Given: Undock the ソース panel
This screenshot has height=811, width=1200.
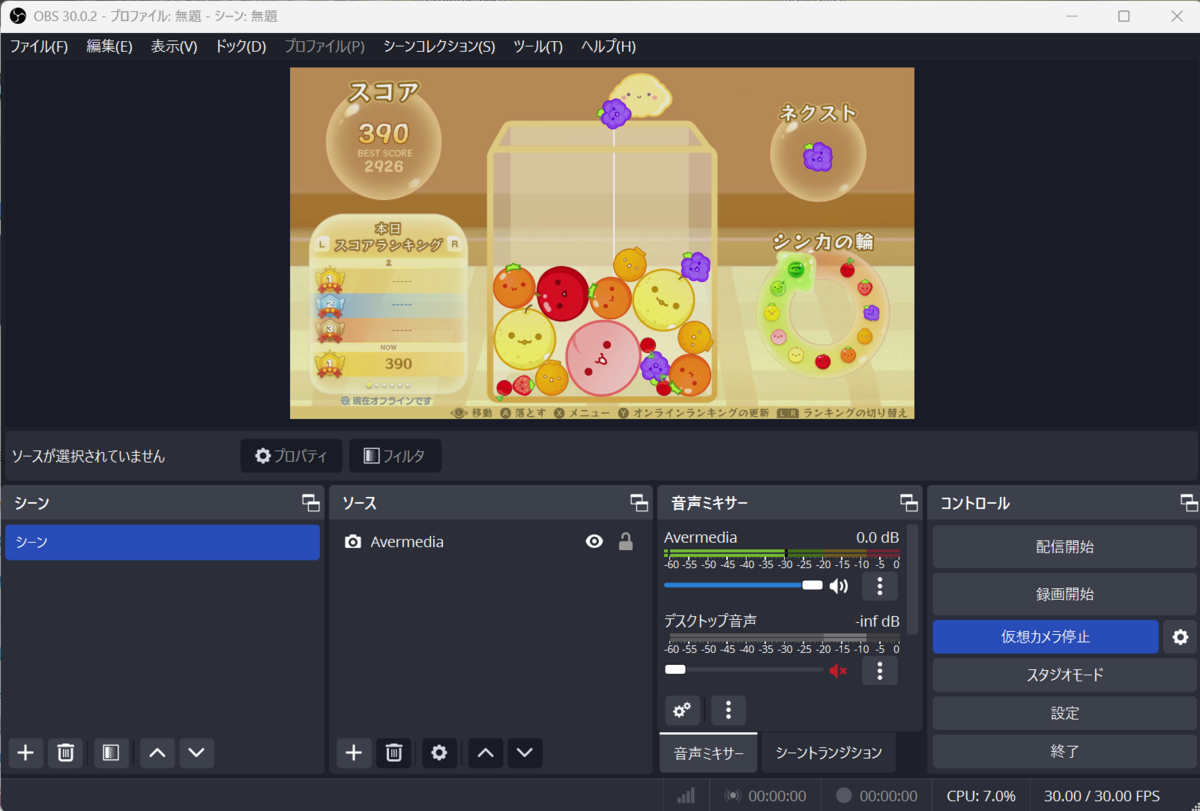Looking at the screenshot, I should (x=639, y=503).
